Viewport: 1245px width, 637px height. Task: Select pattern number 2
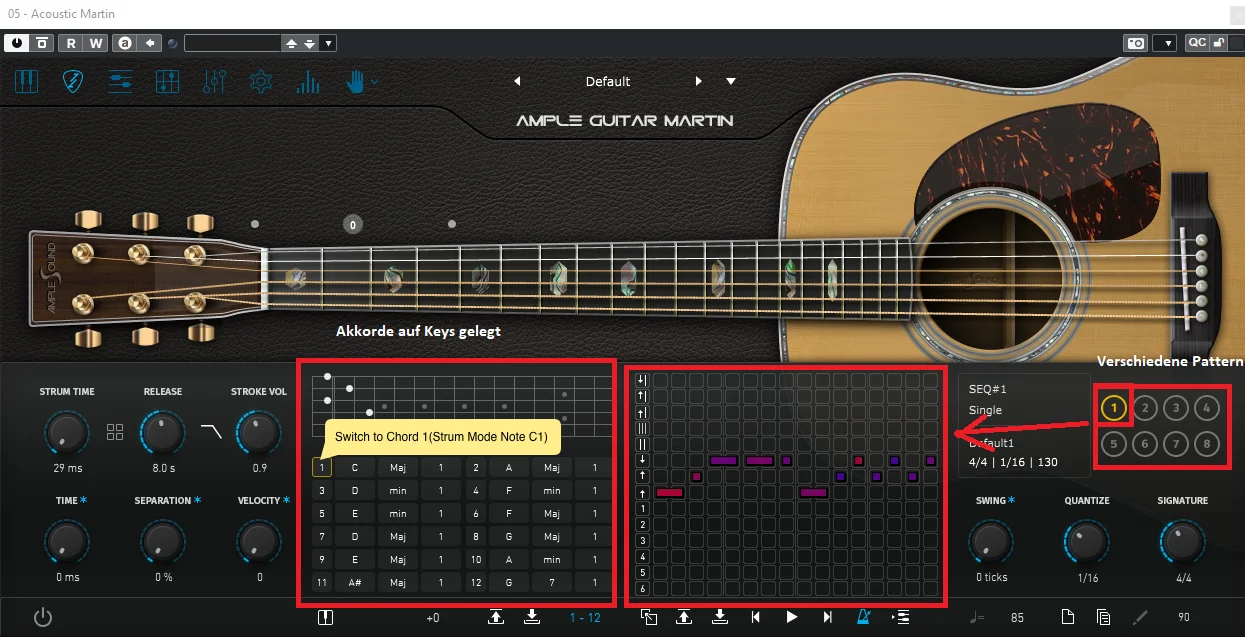tap(1145, 407)
